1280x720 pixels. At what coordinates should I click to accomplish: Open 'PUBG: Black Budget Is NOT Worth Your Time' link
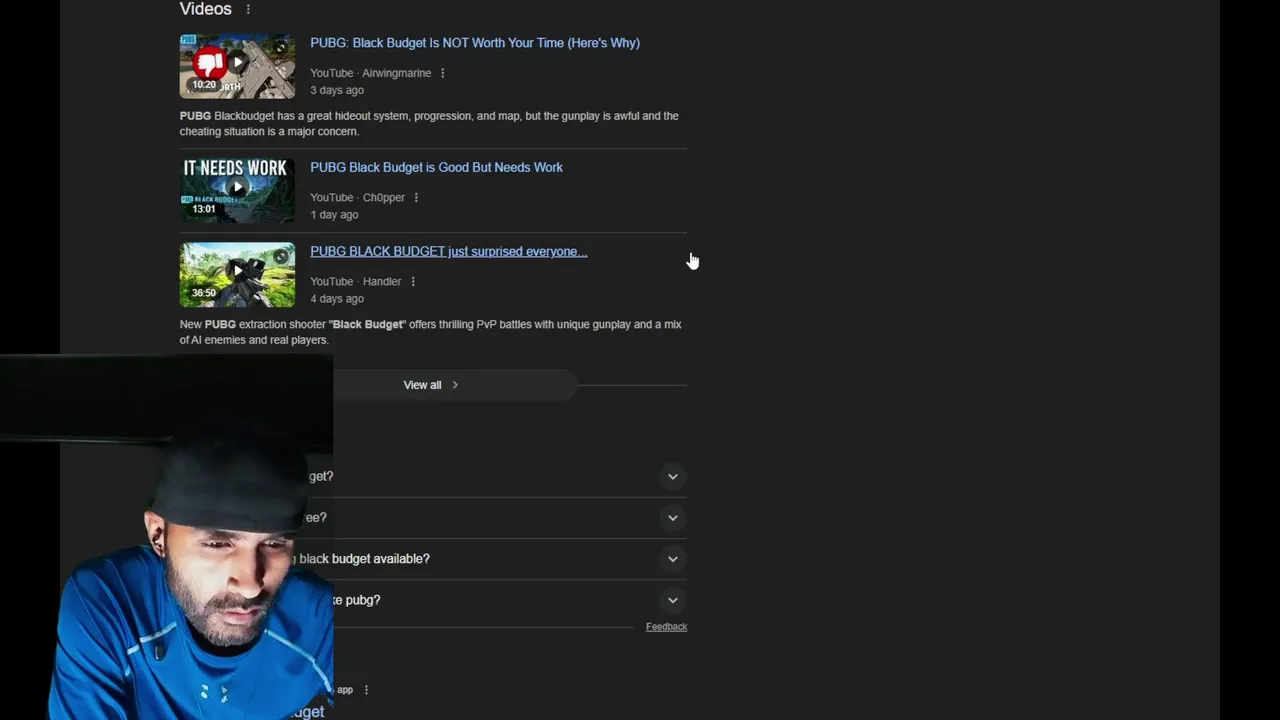(475, 43)
